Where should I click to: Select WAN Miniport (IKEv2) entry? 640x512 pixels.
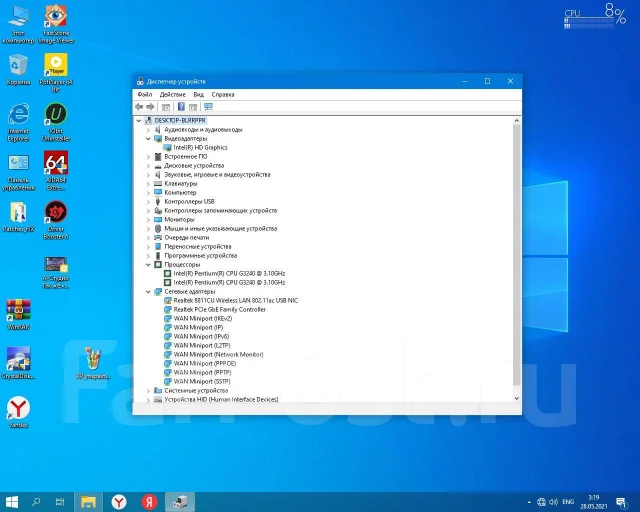(x=202, y=318)
